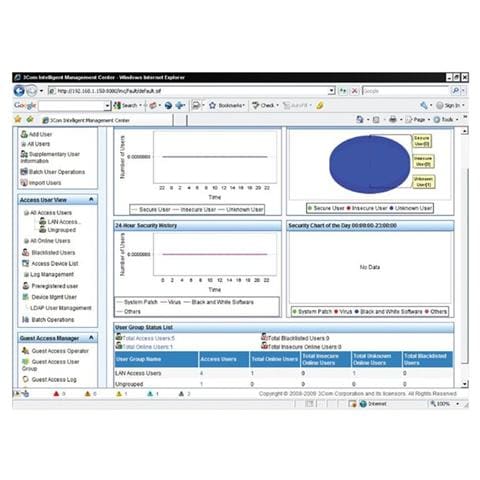Click the Total Access Users link
The image size is (480, 480).
pos(148,338)
